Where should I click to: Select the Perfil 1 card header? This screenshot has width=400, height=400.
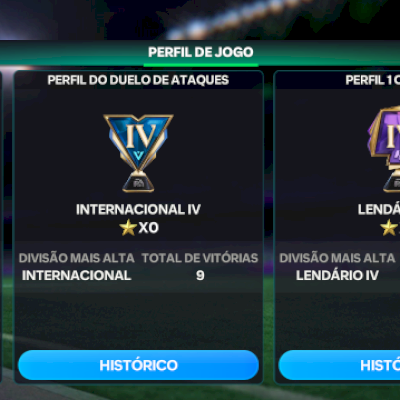(373, 80)
